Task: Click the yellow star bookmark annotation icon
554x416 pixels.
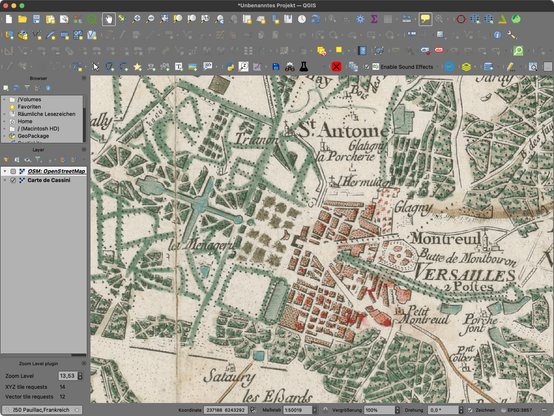Action: coord(137,66)
